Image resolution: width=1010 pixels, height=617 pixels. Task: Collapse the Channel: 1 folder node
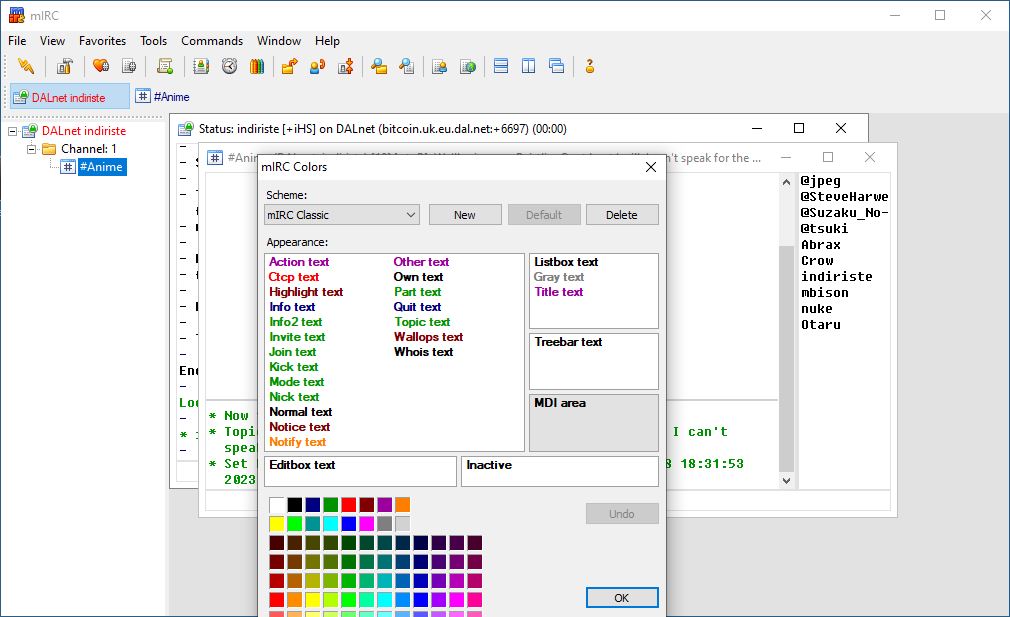tap(31, 149)
